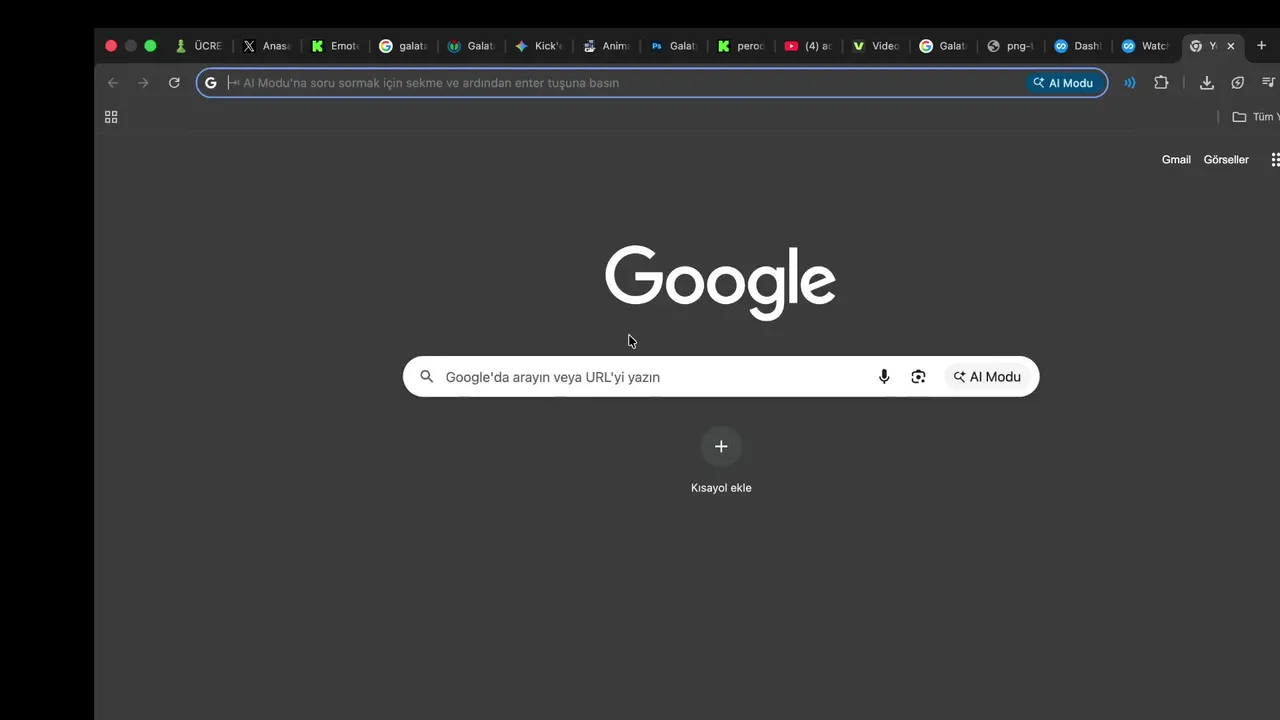Switch to the Anim tab
Image resolution: width=1280 pixels, height=720 pixels.
point(606,46)
